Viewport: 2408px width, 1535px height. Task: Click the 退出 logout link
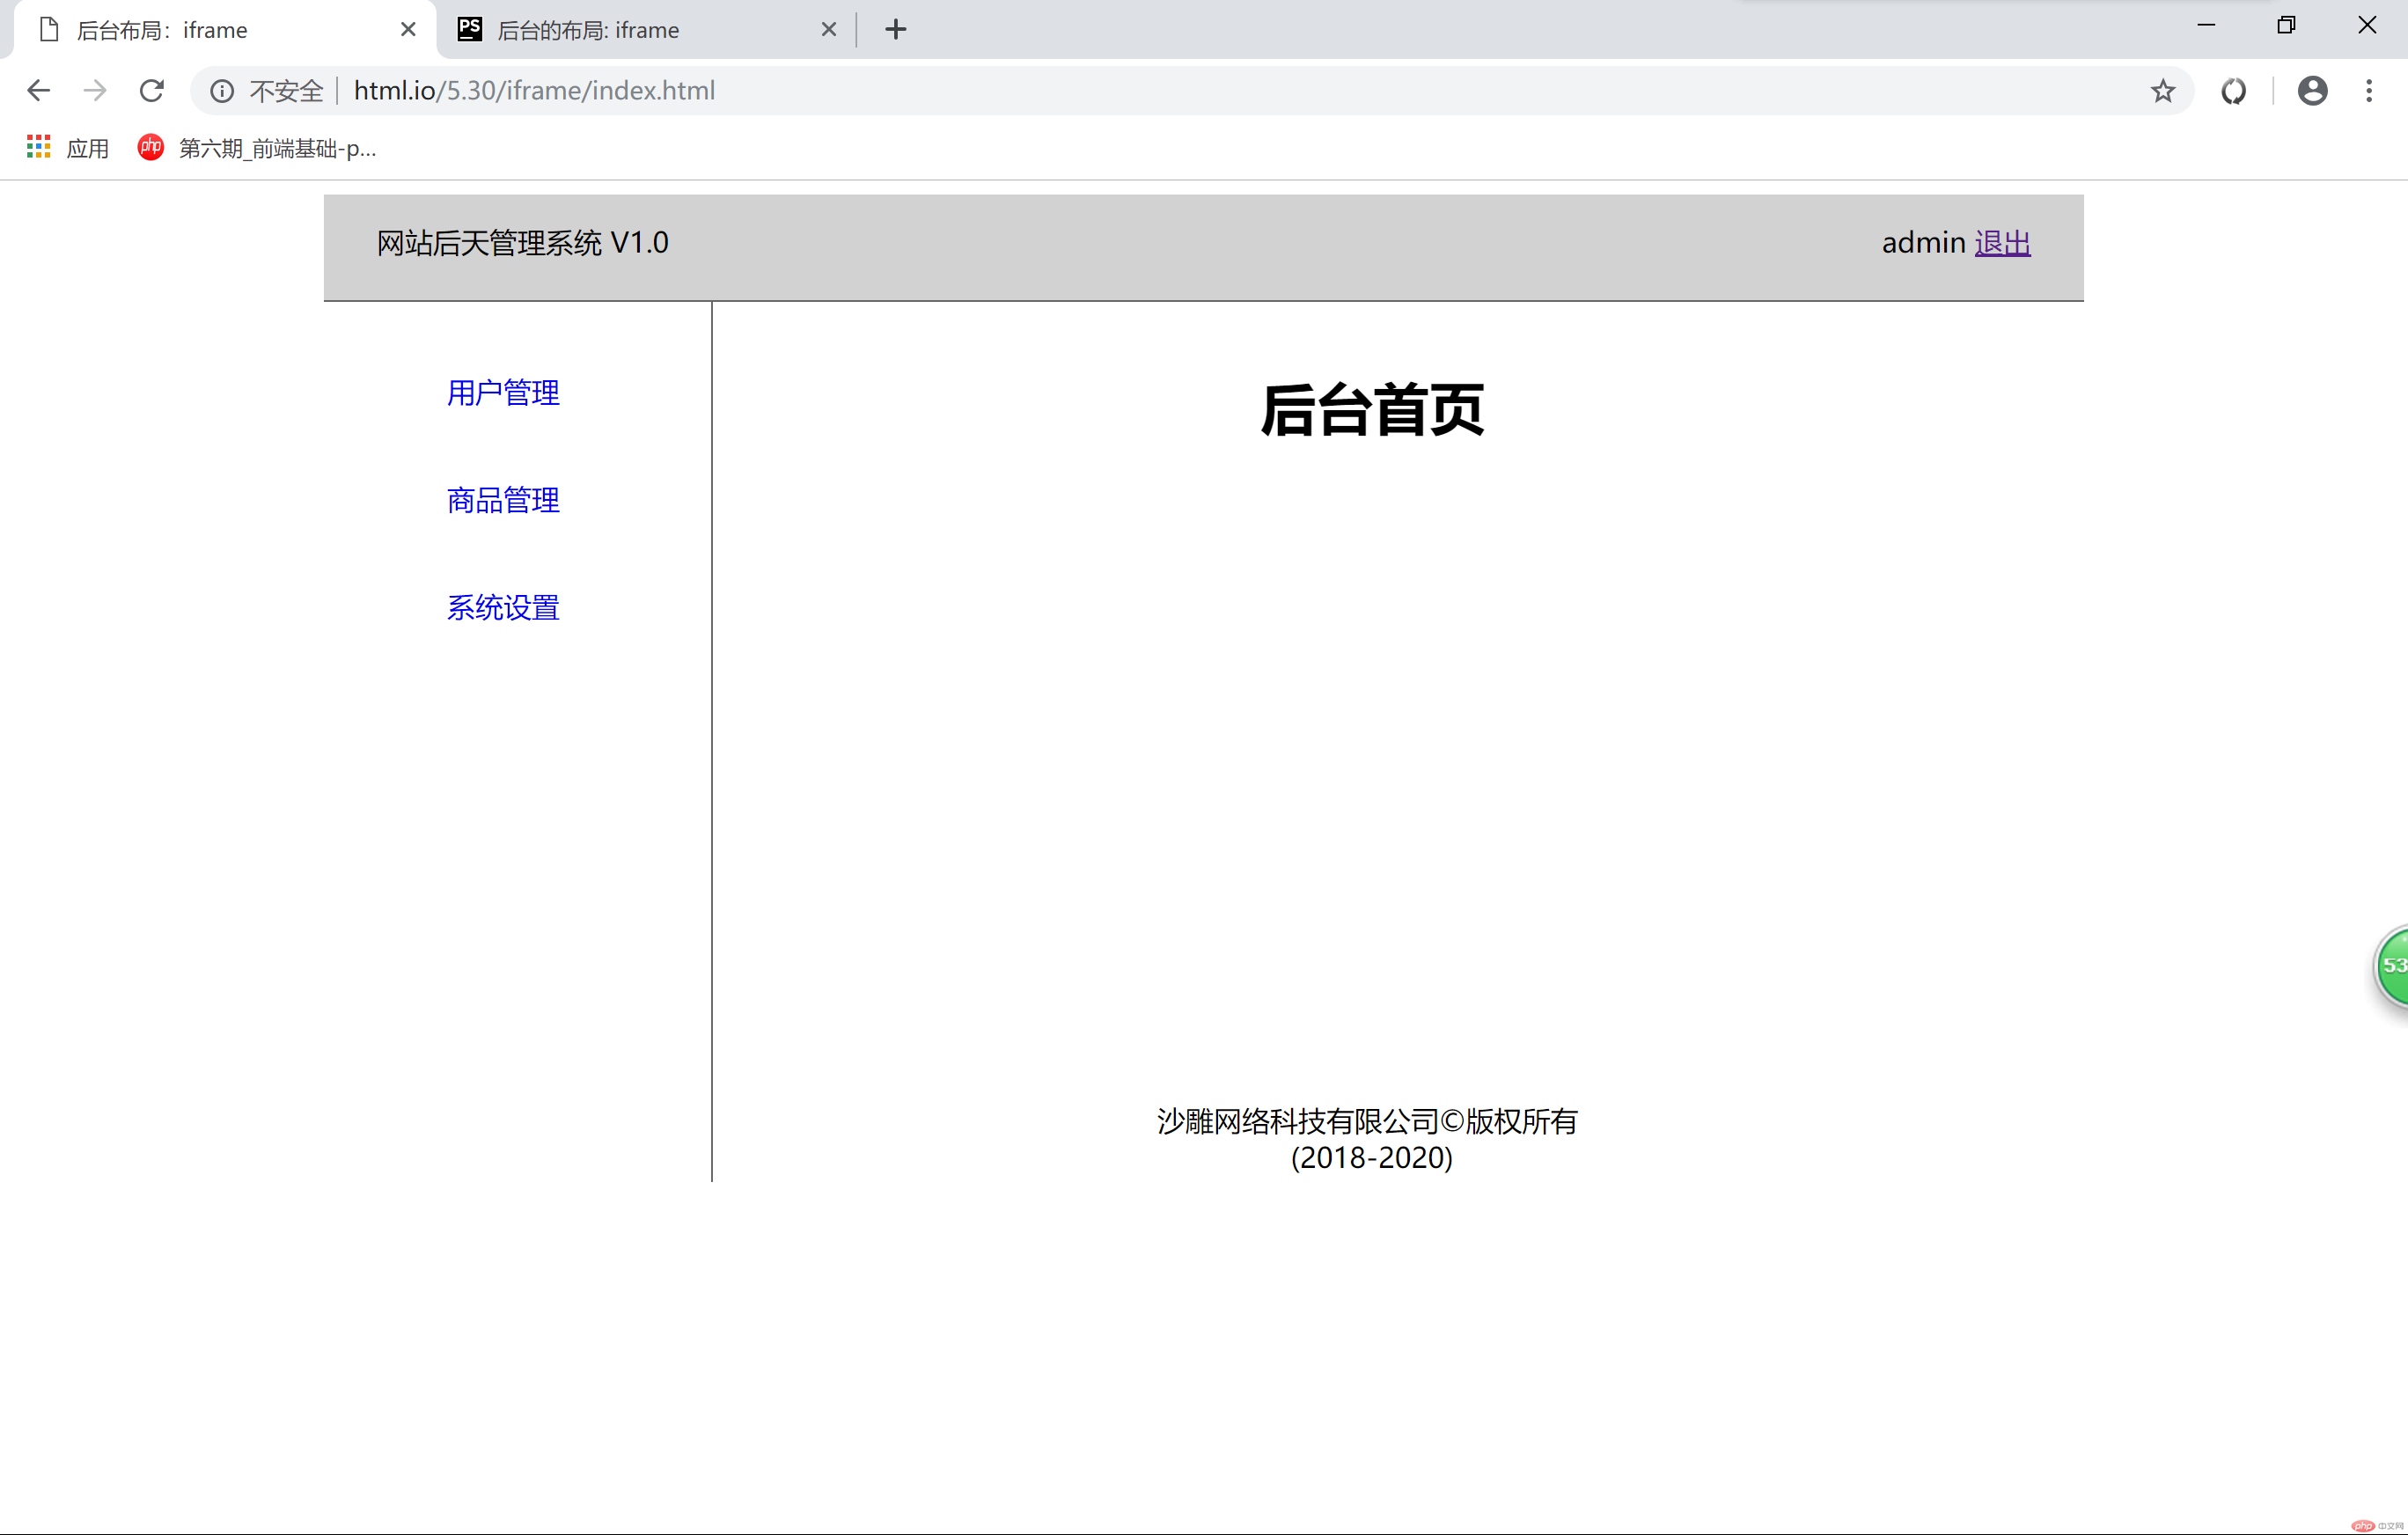(2002, 242)
